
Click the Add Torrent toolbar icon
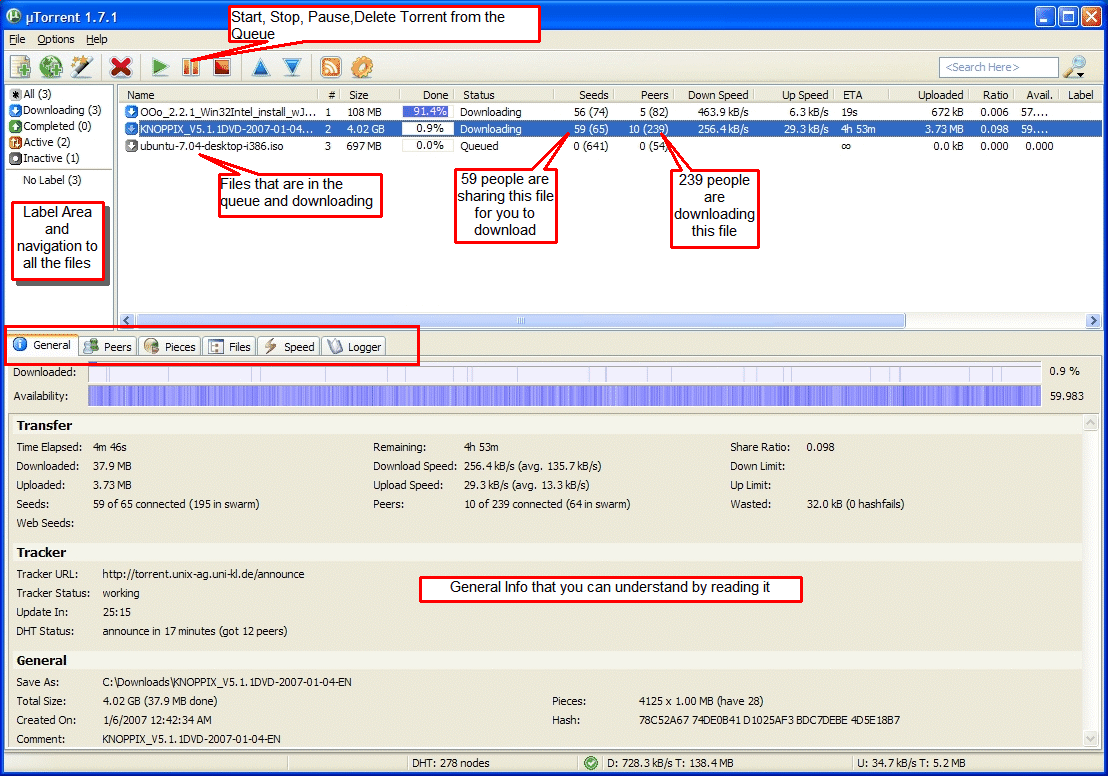click(20, 67)
